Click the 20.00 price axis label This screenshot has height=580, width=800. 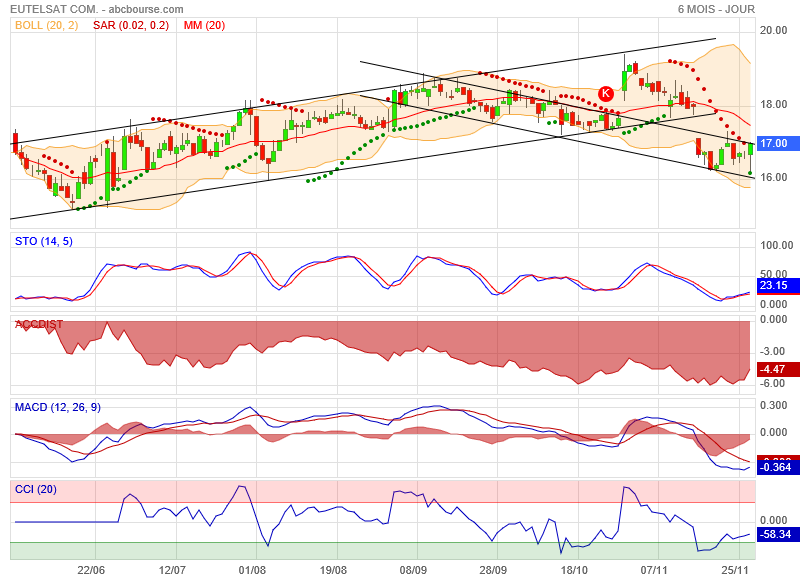coord(773,30)
